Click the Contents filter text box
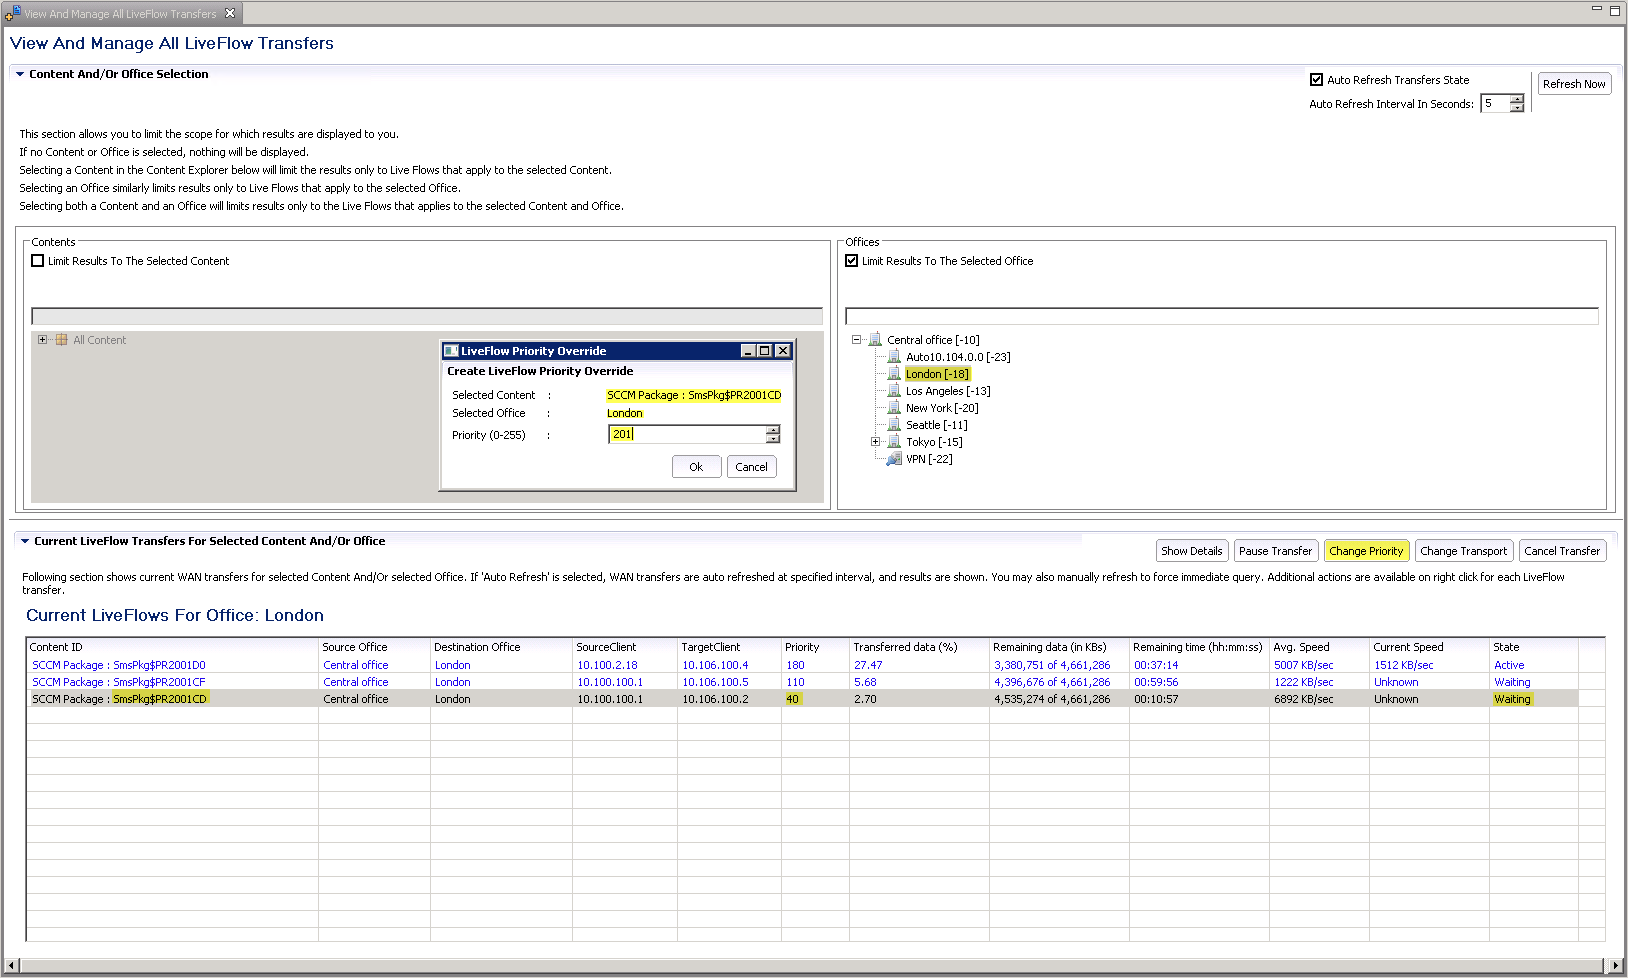Image resolution: width=1628 pixels, height=978 pixels. click(x=427, y=316)
